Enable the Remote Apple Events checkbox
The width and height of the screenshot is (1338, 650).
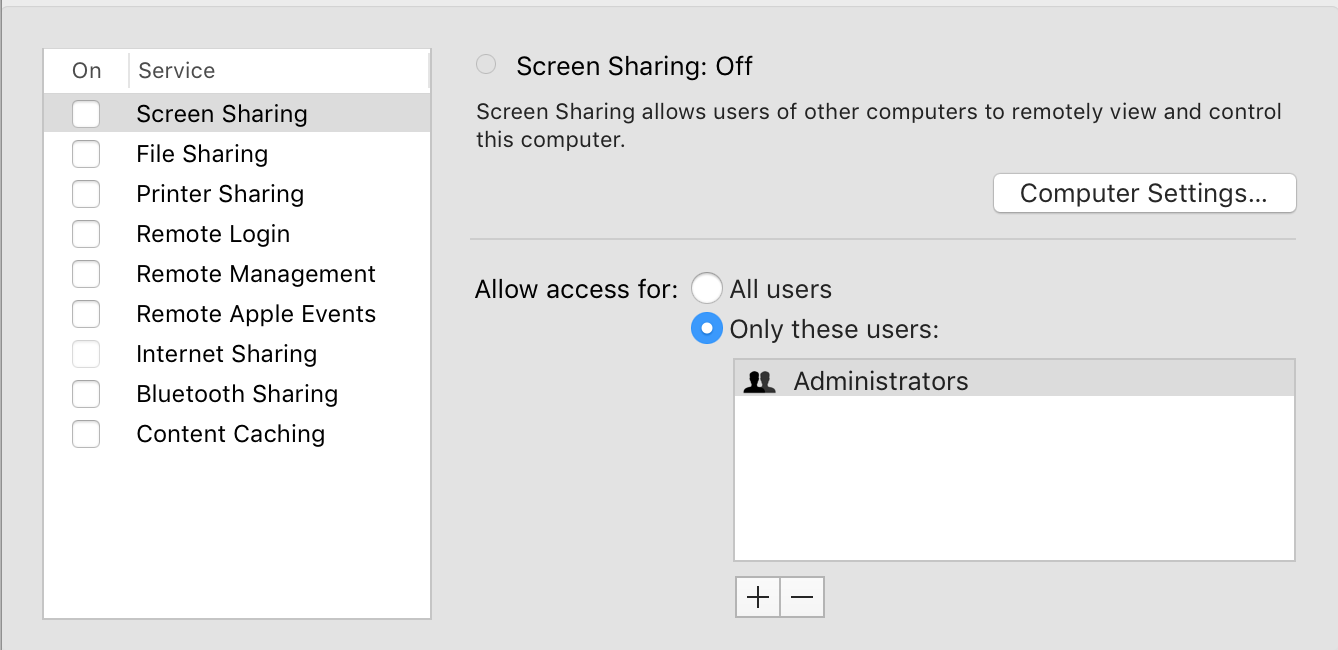[86, 314]
